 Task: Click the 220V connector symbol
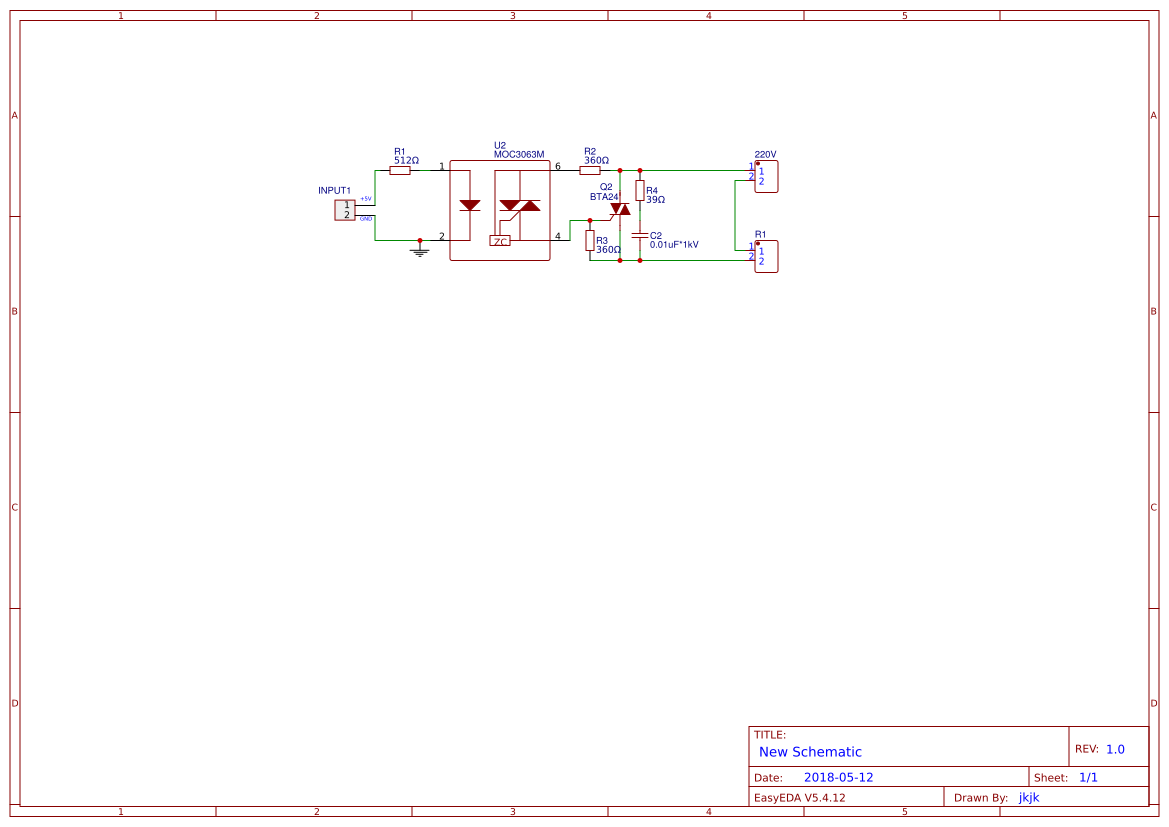pyautogui.click(x=764, y=176)
